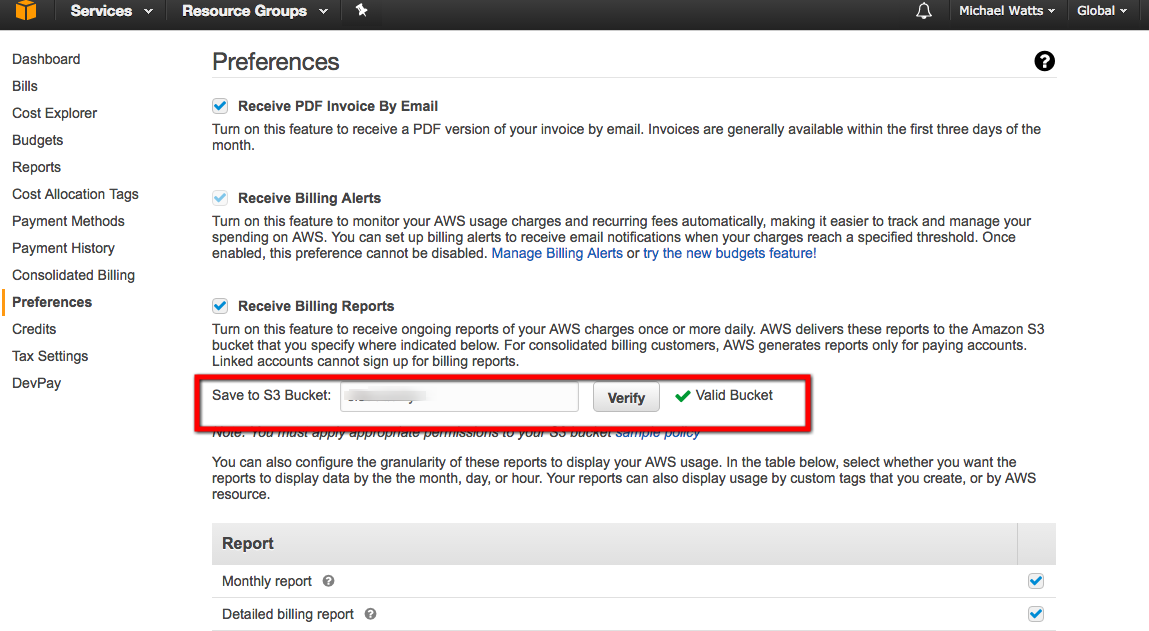This screenshot has height=631, width=1149.
Task: Open Reports in the sidebar
Action: [37, 167]
